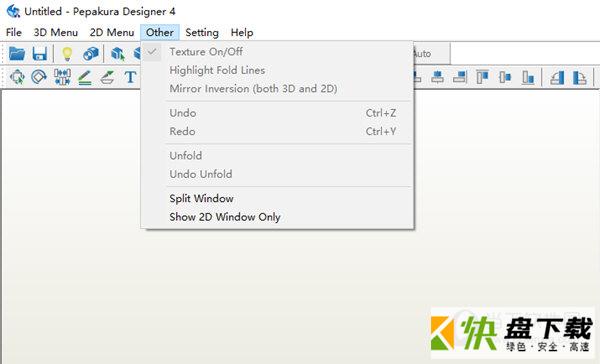The width and height of the screenshot is (600, 364).
Task: Save the project with the floppy disk icon
Action: (x=40, y=54)
